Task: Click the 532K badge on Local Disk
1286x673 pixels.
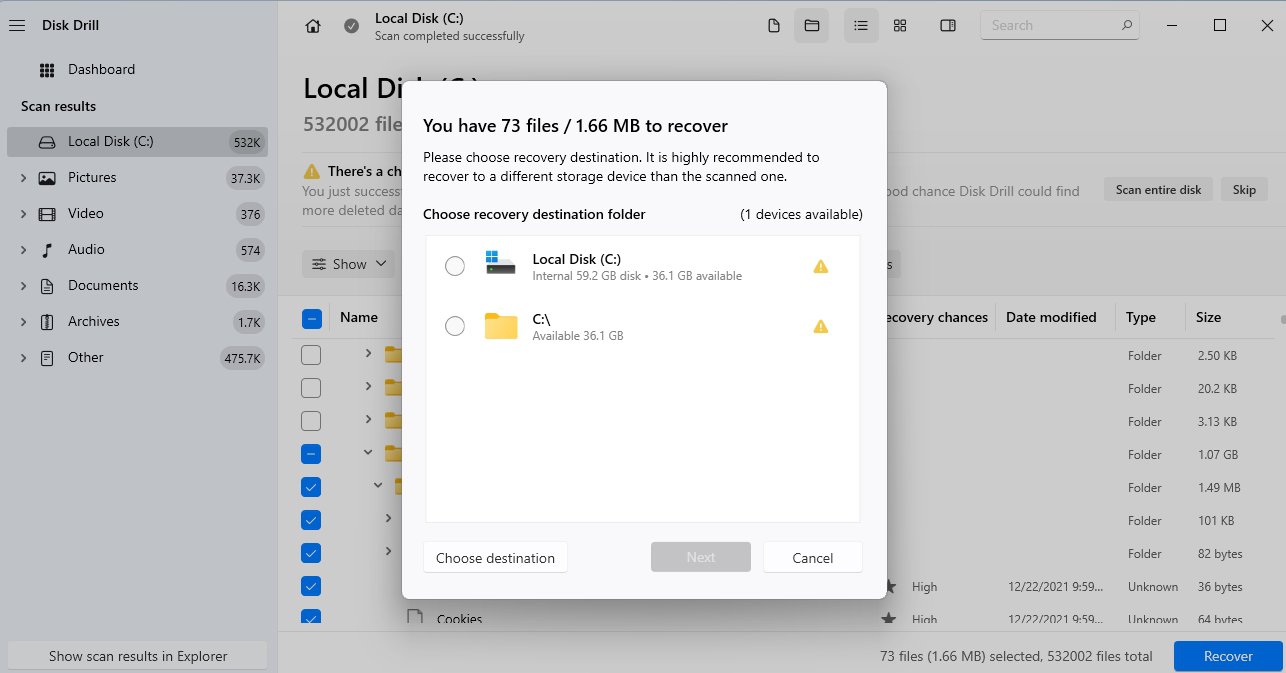Action: 245,142
